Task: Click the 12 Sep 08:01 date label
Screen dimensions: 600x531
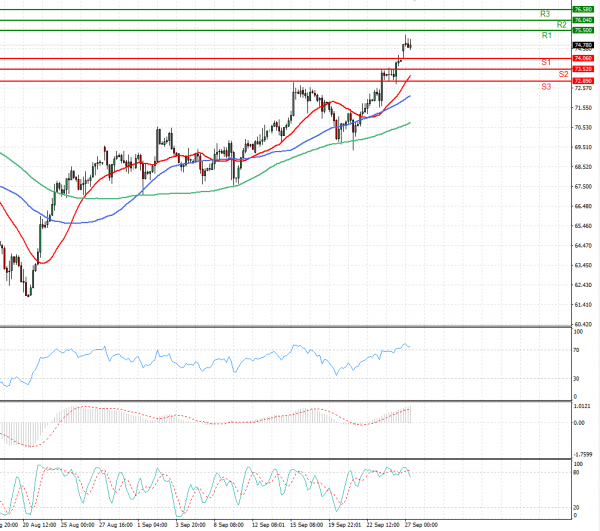Action: pos(268,525)
